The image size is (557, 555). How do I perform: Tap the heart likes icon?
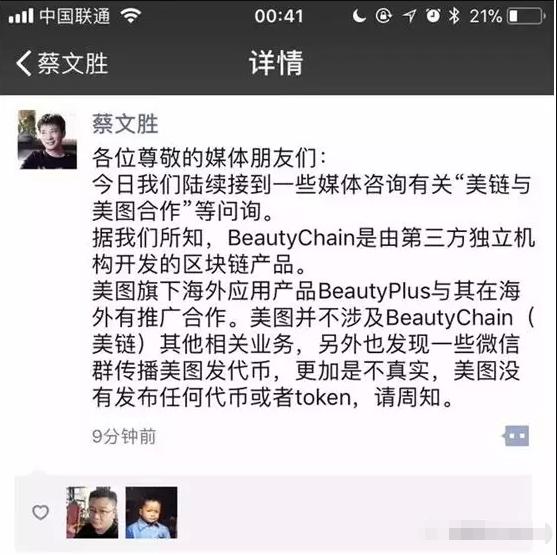40,512
